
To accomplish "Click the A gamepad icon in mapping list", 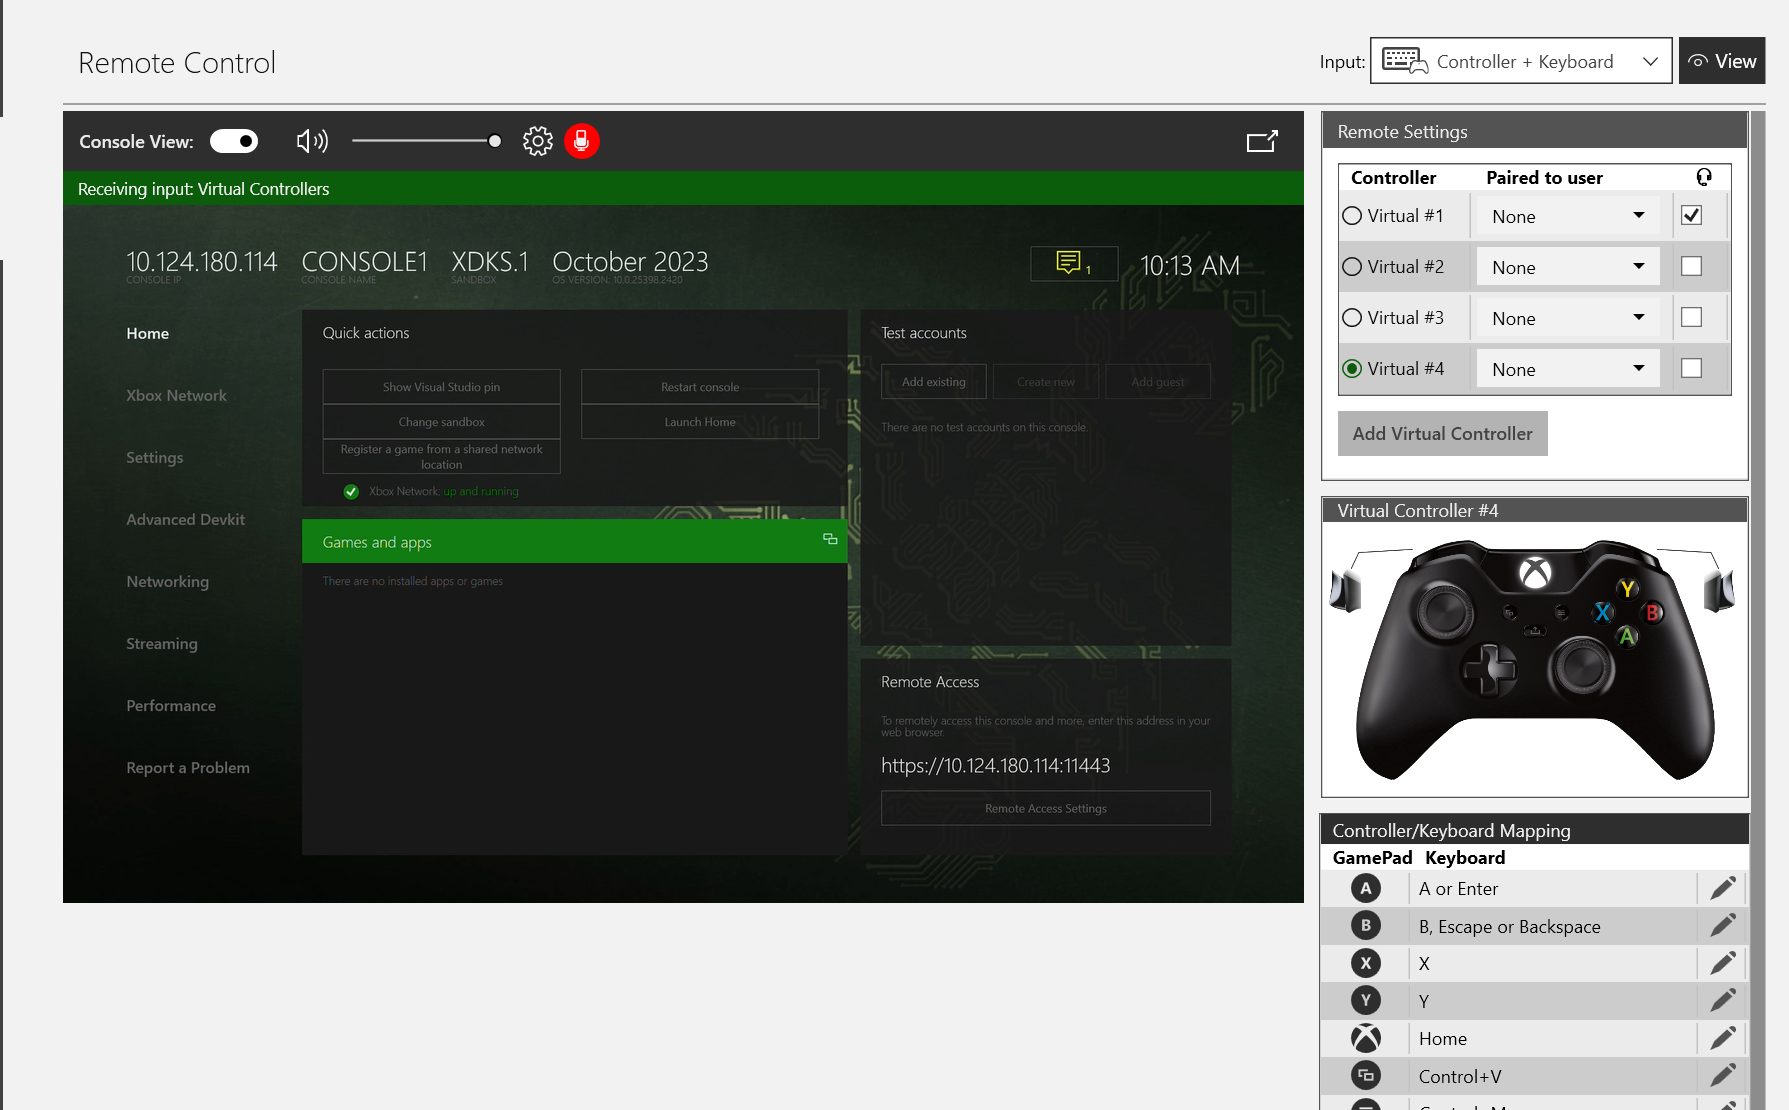I will tap(1366, 888).
